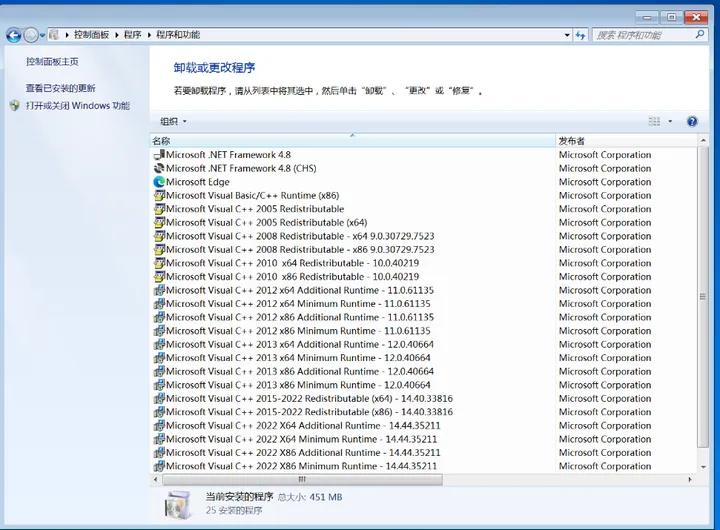Click the horizontal scrollbar thumb
The width and height of the screenshot is (720, 530).
coord(302,479)
